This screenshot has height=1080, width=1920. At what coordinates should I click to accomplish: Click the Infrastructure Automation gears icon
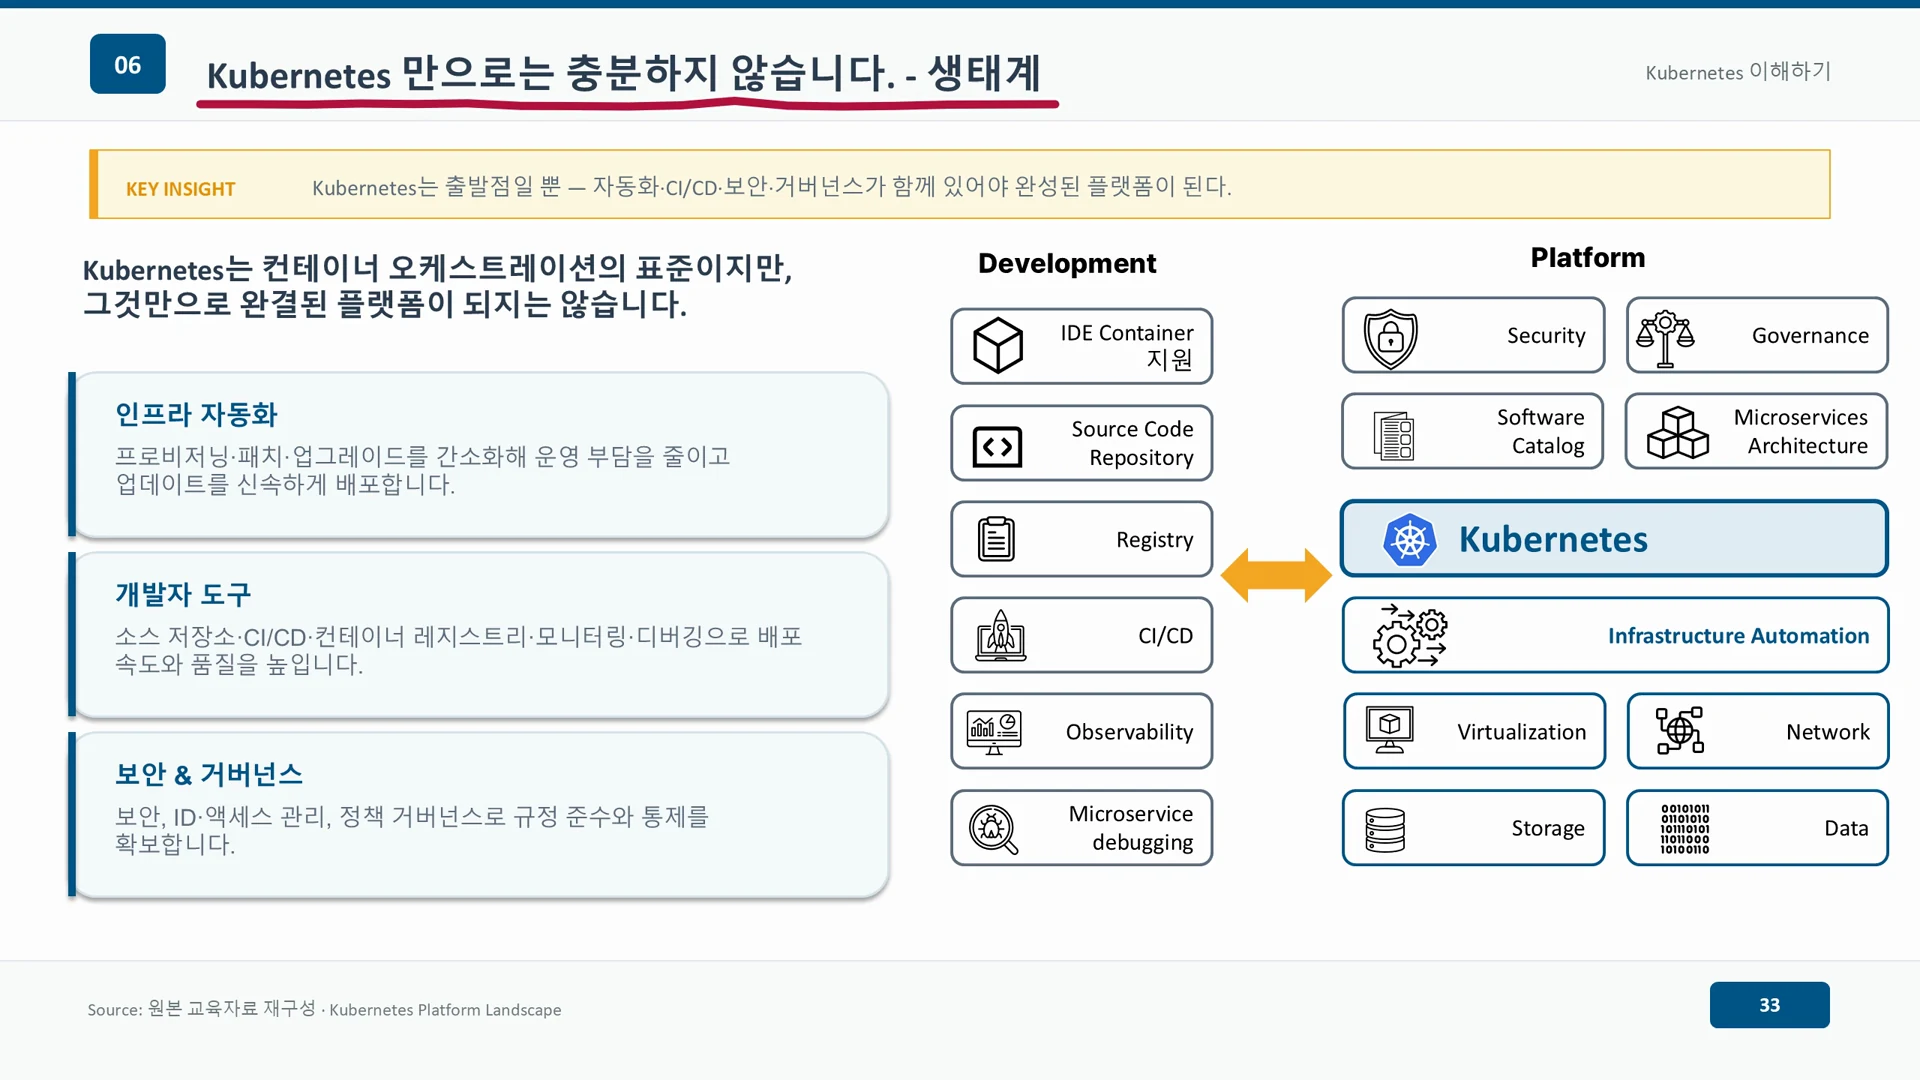pos(1410,635)
